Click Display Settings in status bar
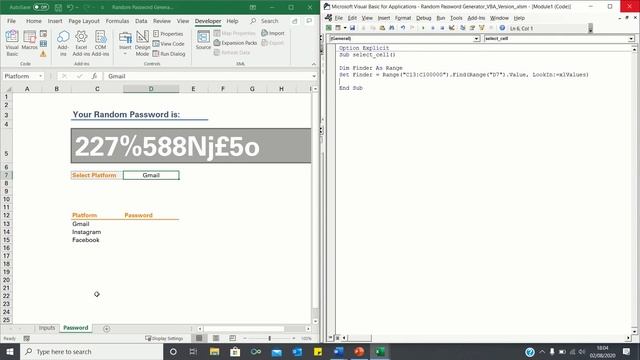The height and width of the screenshot is (360, 640). click(x=164, y=338)
